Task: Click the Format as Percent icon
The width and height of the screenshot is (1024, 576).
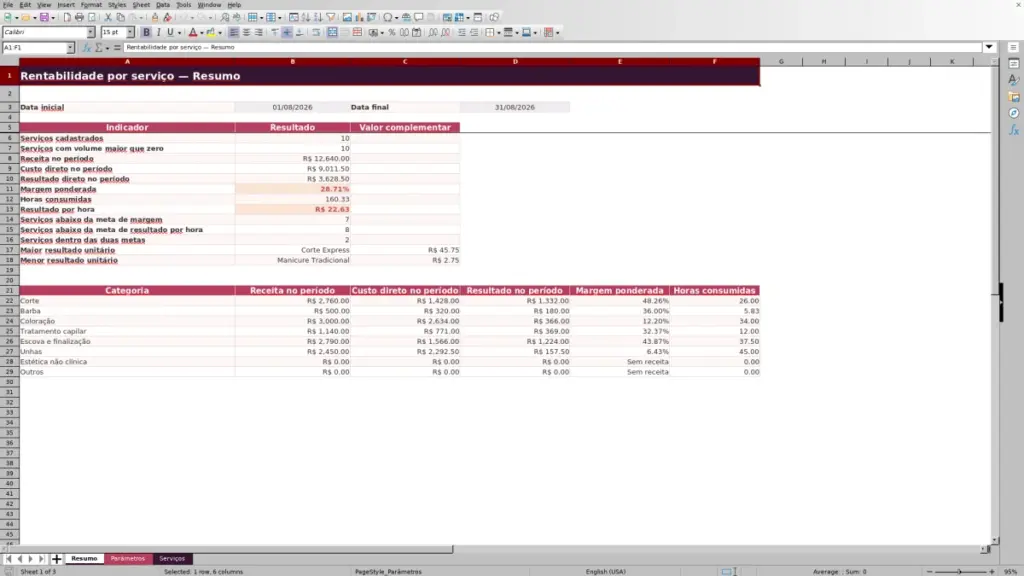Action: click(x=392, y=33)
